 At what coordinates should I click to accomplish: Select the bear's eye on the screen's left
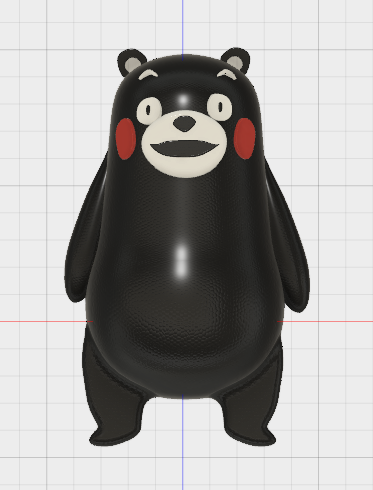[x=149, y=111]
